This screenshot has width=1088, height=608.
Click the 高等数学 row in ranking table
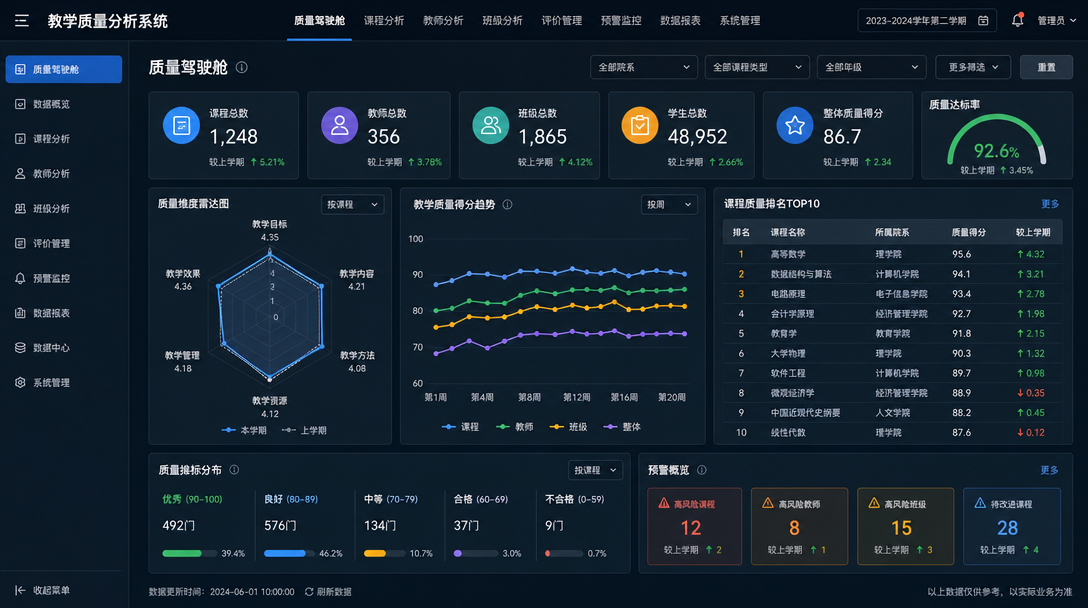tap(892, 254)
